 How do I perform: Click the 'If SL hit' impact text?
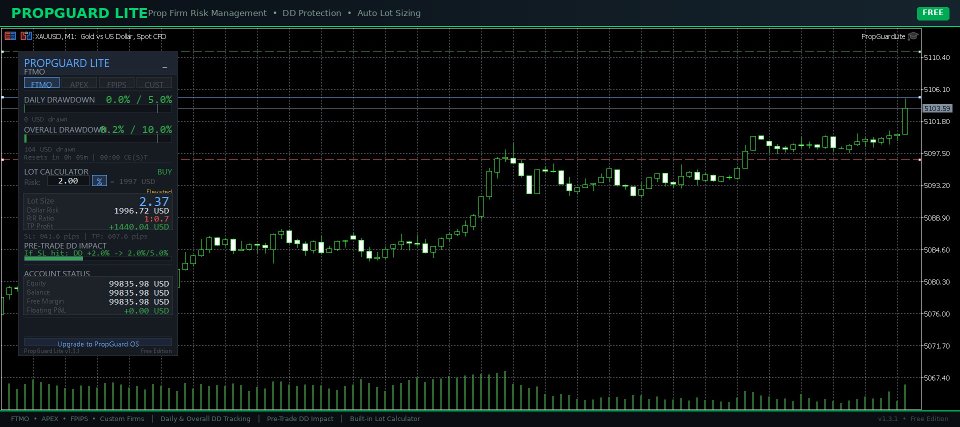(x=96, y=252)
